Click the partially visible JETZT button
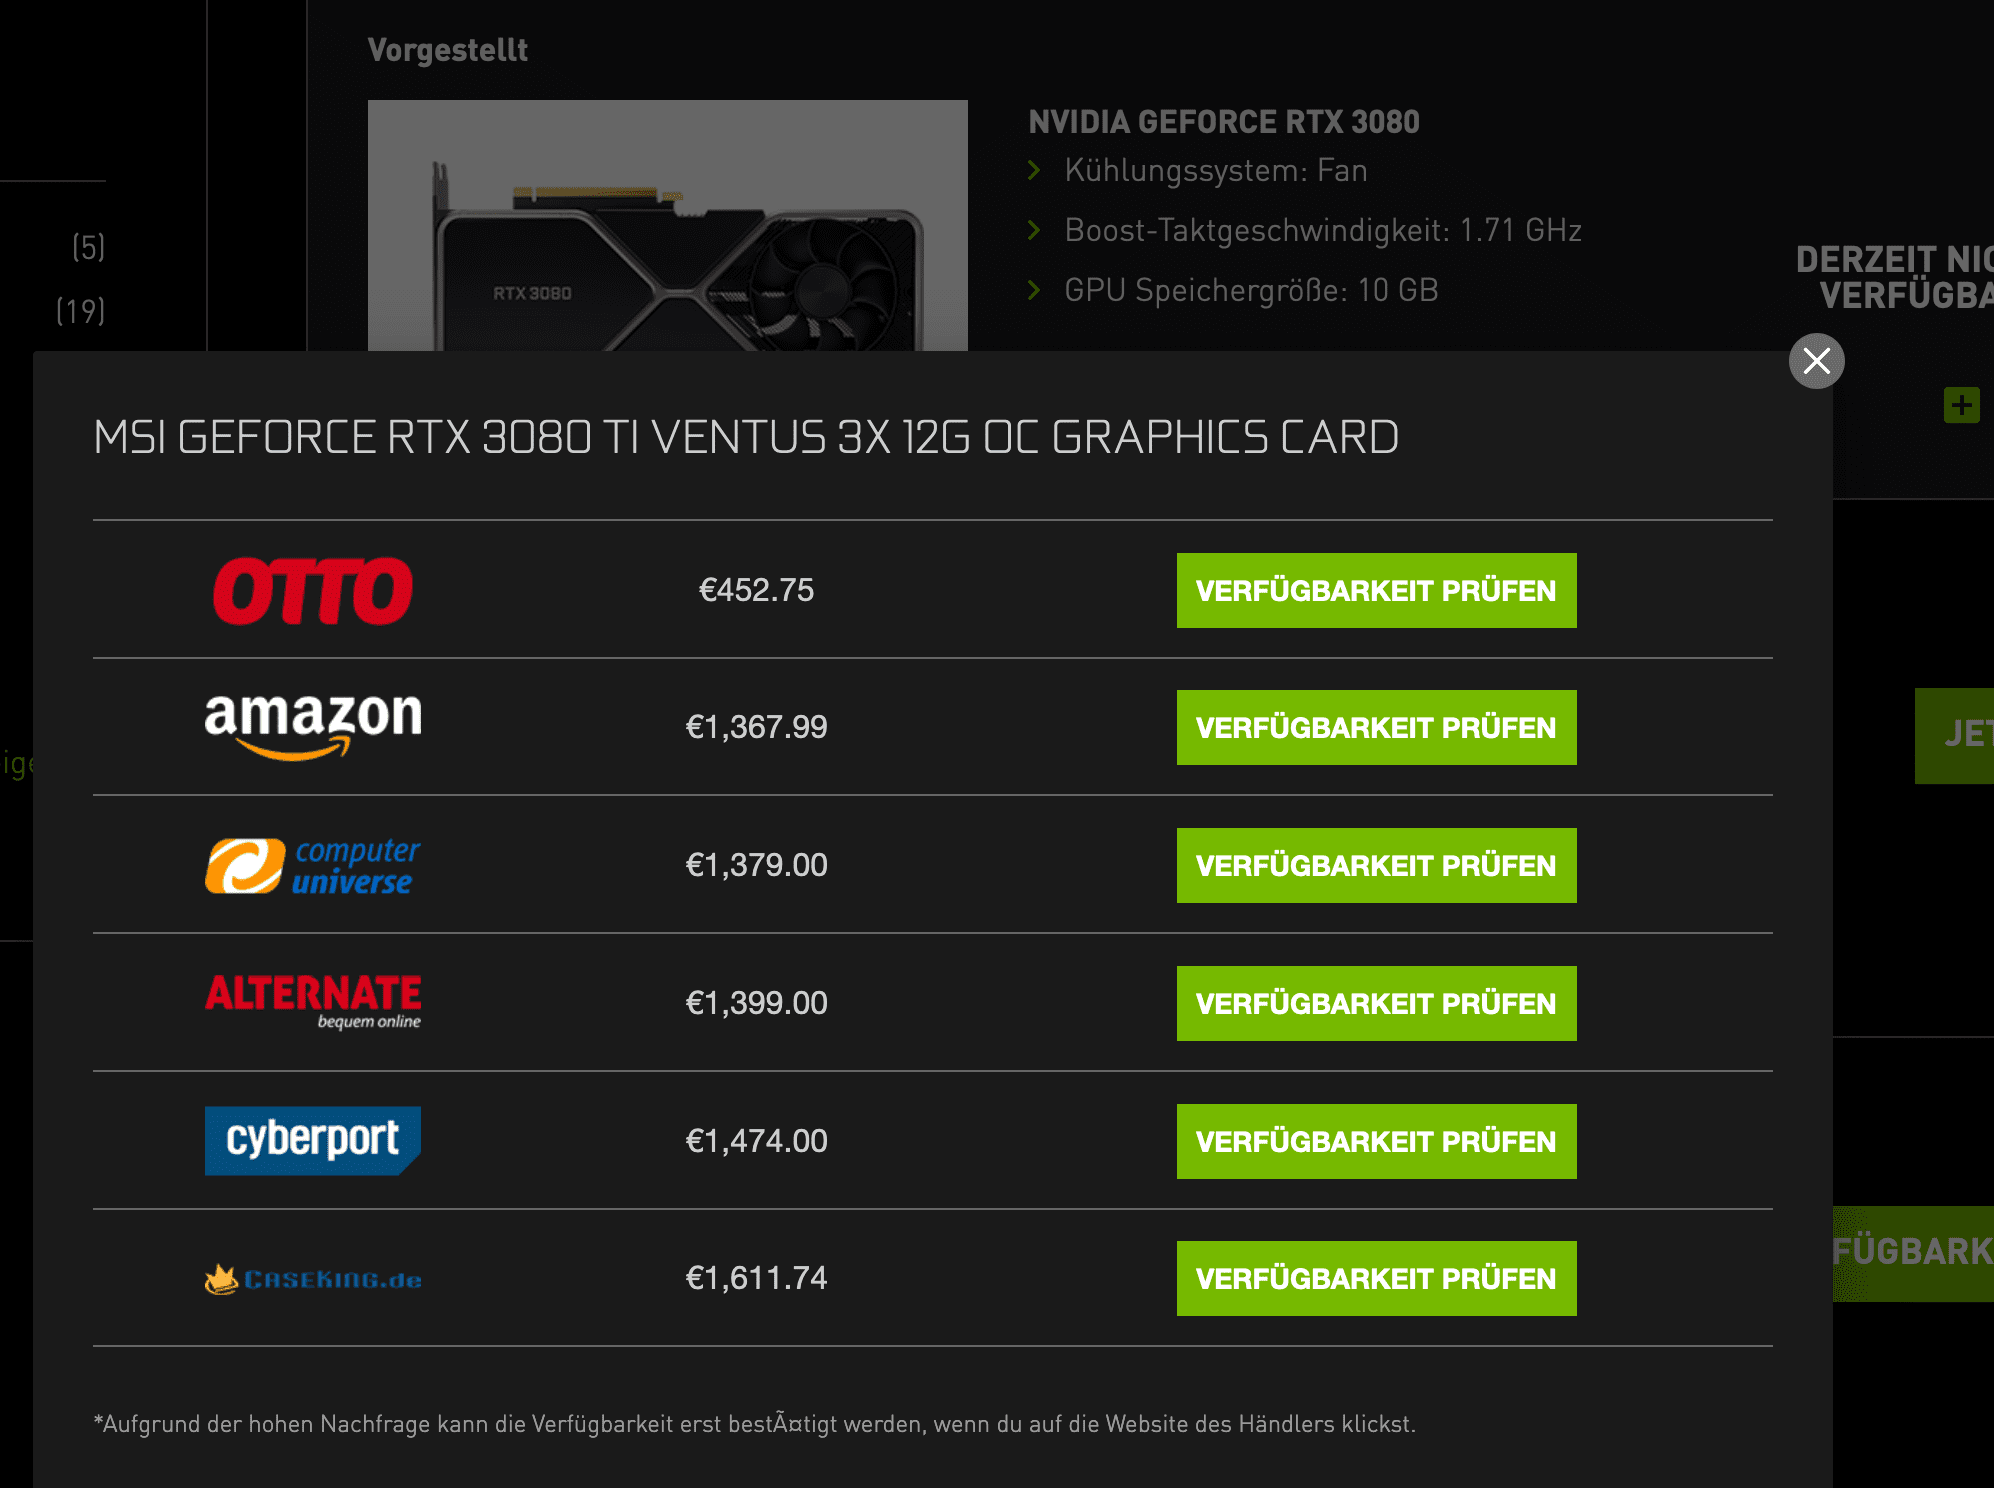Image resolution: width=1994 pixels, height=1488 pixels. click(x=1955, y=735)
